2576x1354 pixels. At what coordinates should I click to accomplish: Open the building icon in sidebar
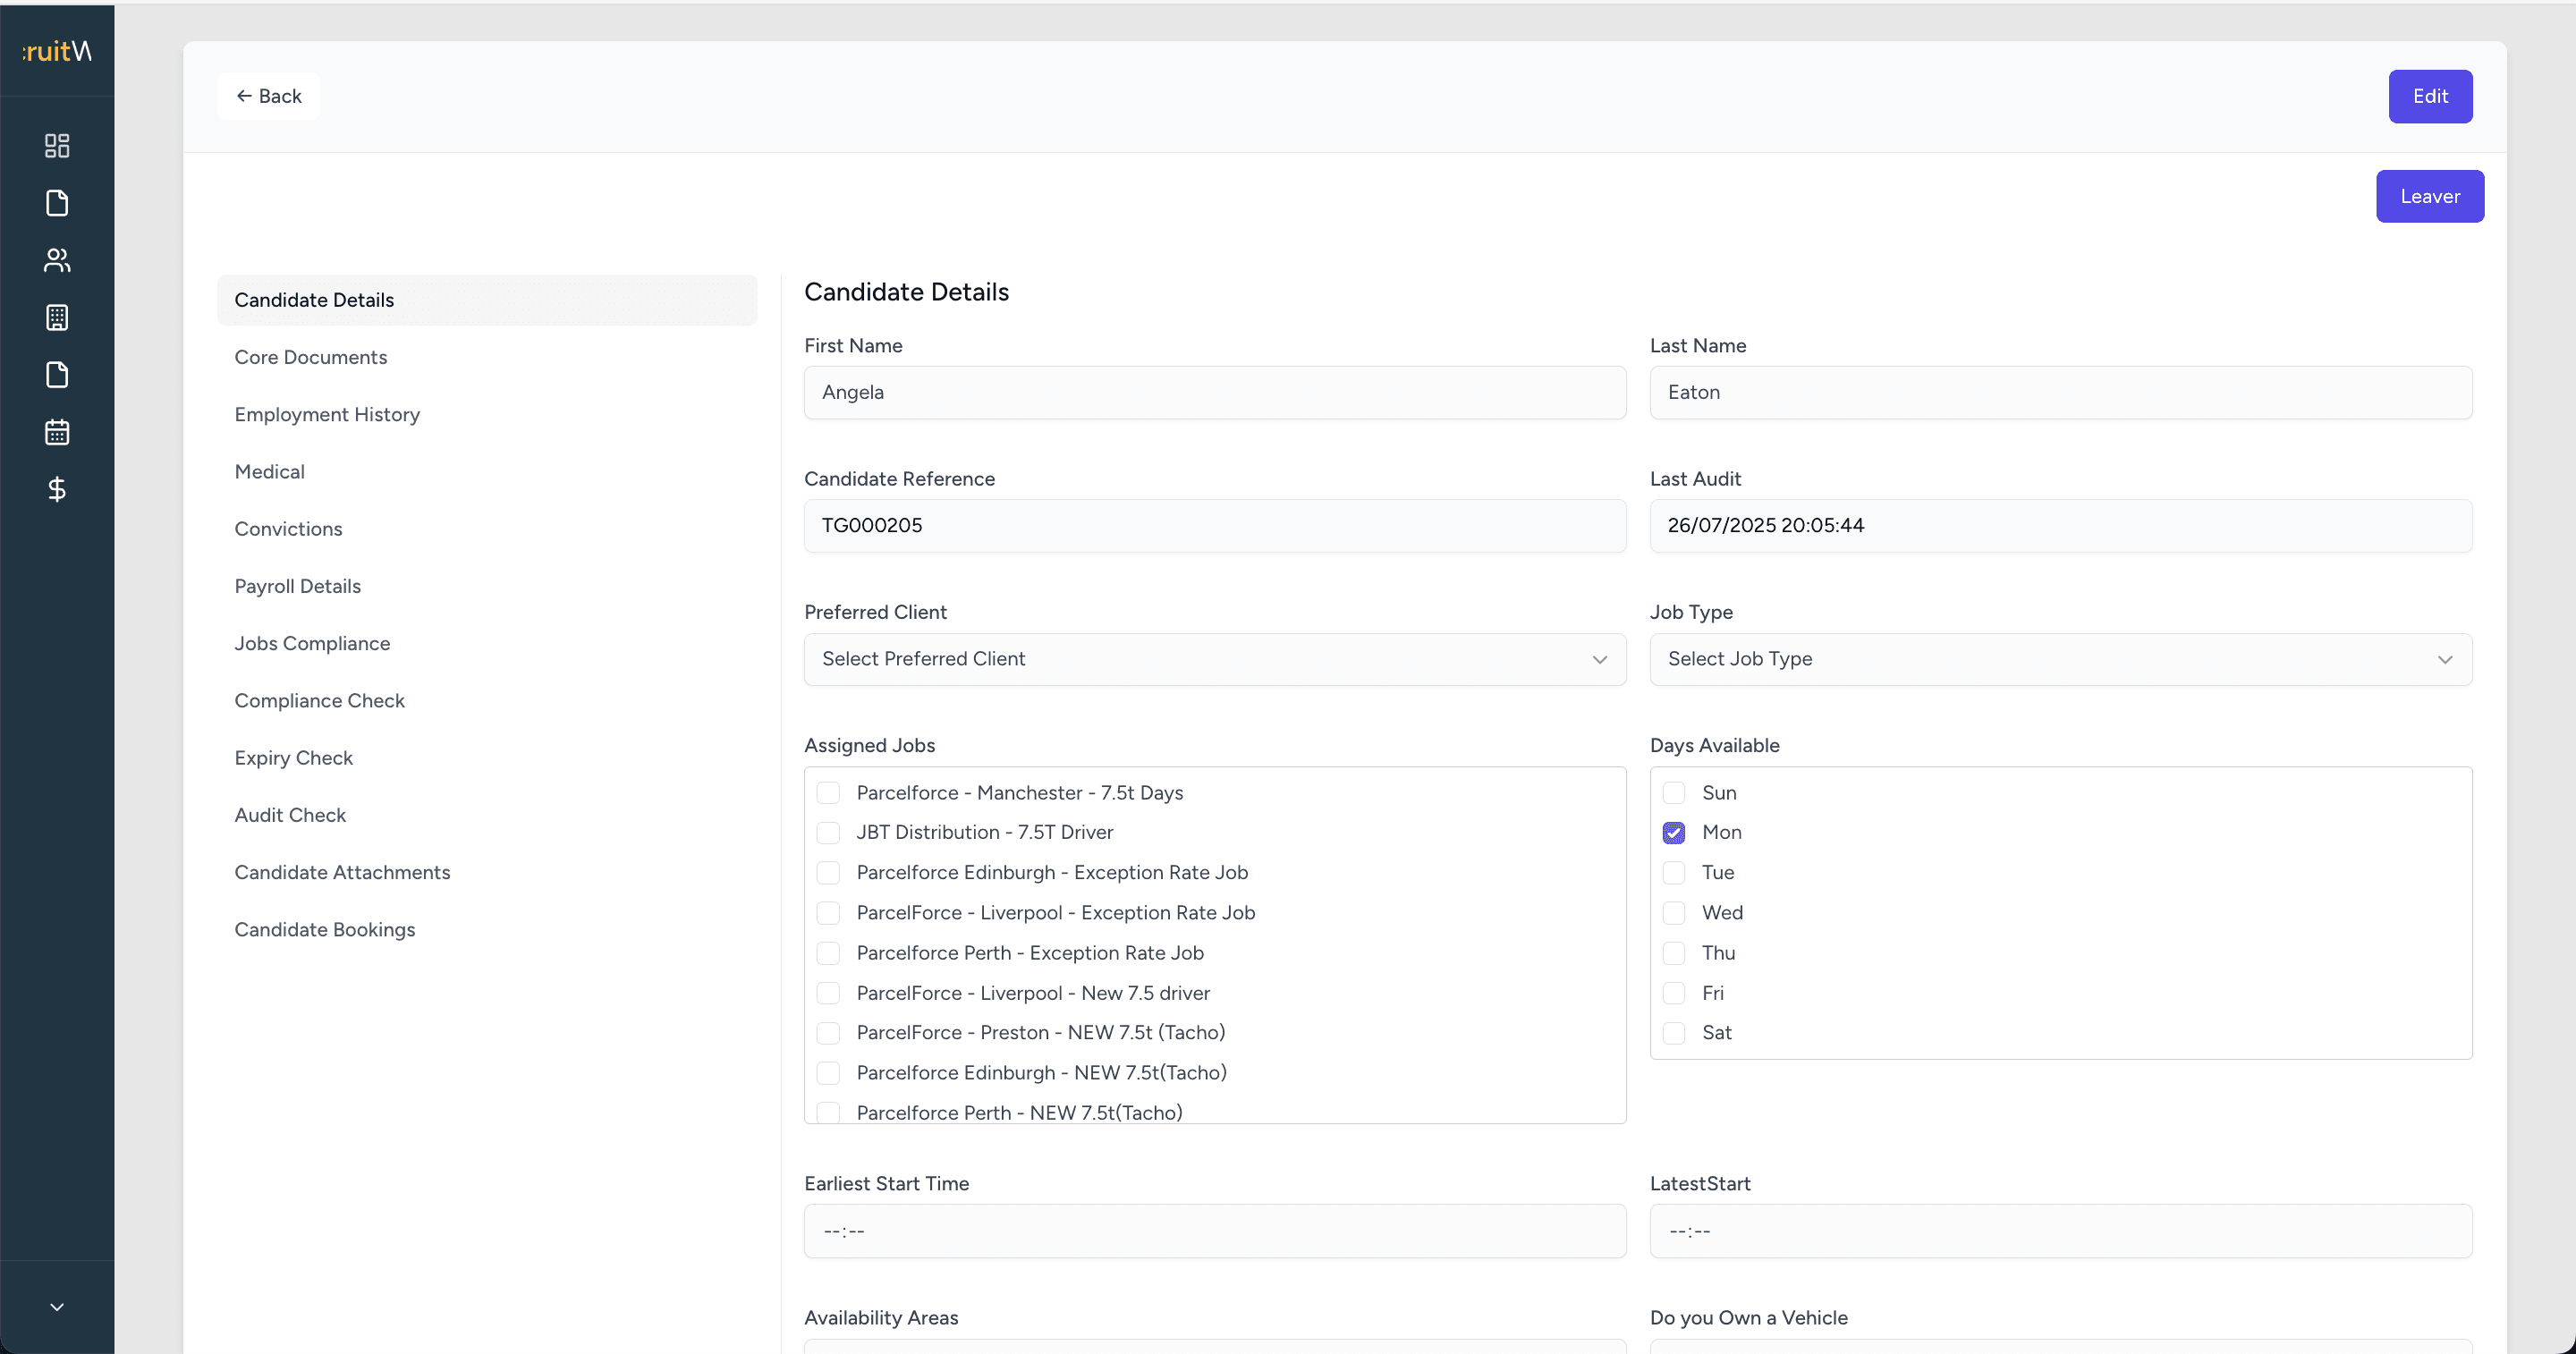57,318
